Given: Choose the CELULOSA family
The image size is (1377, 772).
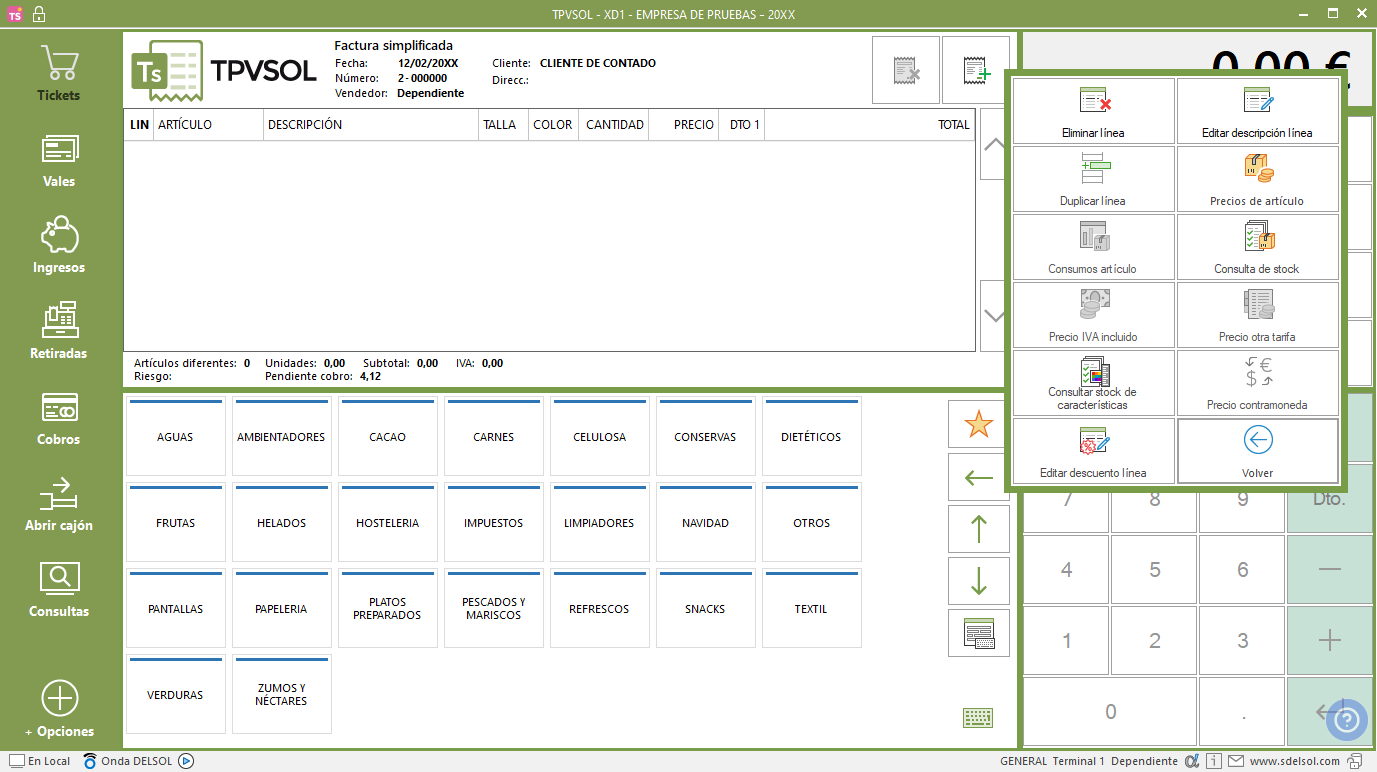Looking at the screenshot, I should click(x=599, y=437).
